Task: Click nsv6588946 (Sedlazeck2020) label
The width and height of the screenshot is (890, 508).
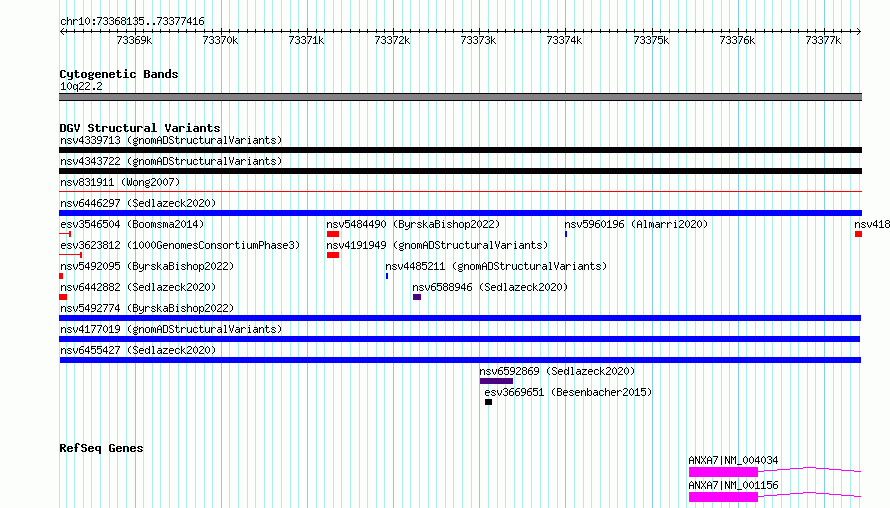Action: pos(490,287)
